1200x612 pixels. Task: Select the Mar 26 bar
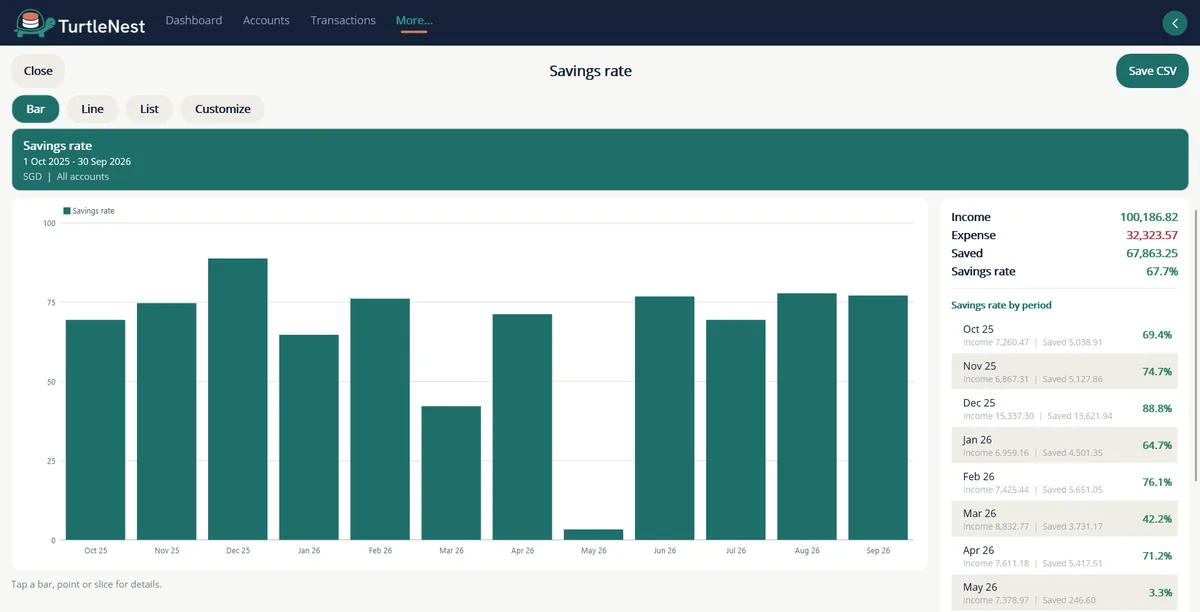tap(451, 473)
